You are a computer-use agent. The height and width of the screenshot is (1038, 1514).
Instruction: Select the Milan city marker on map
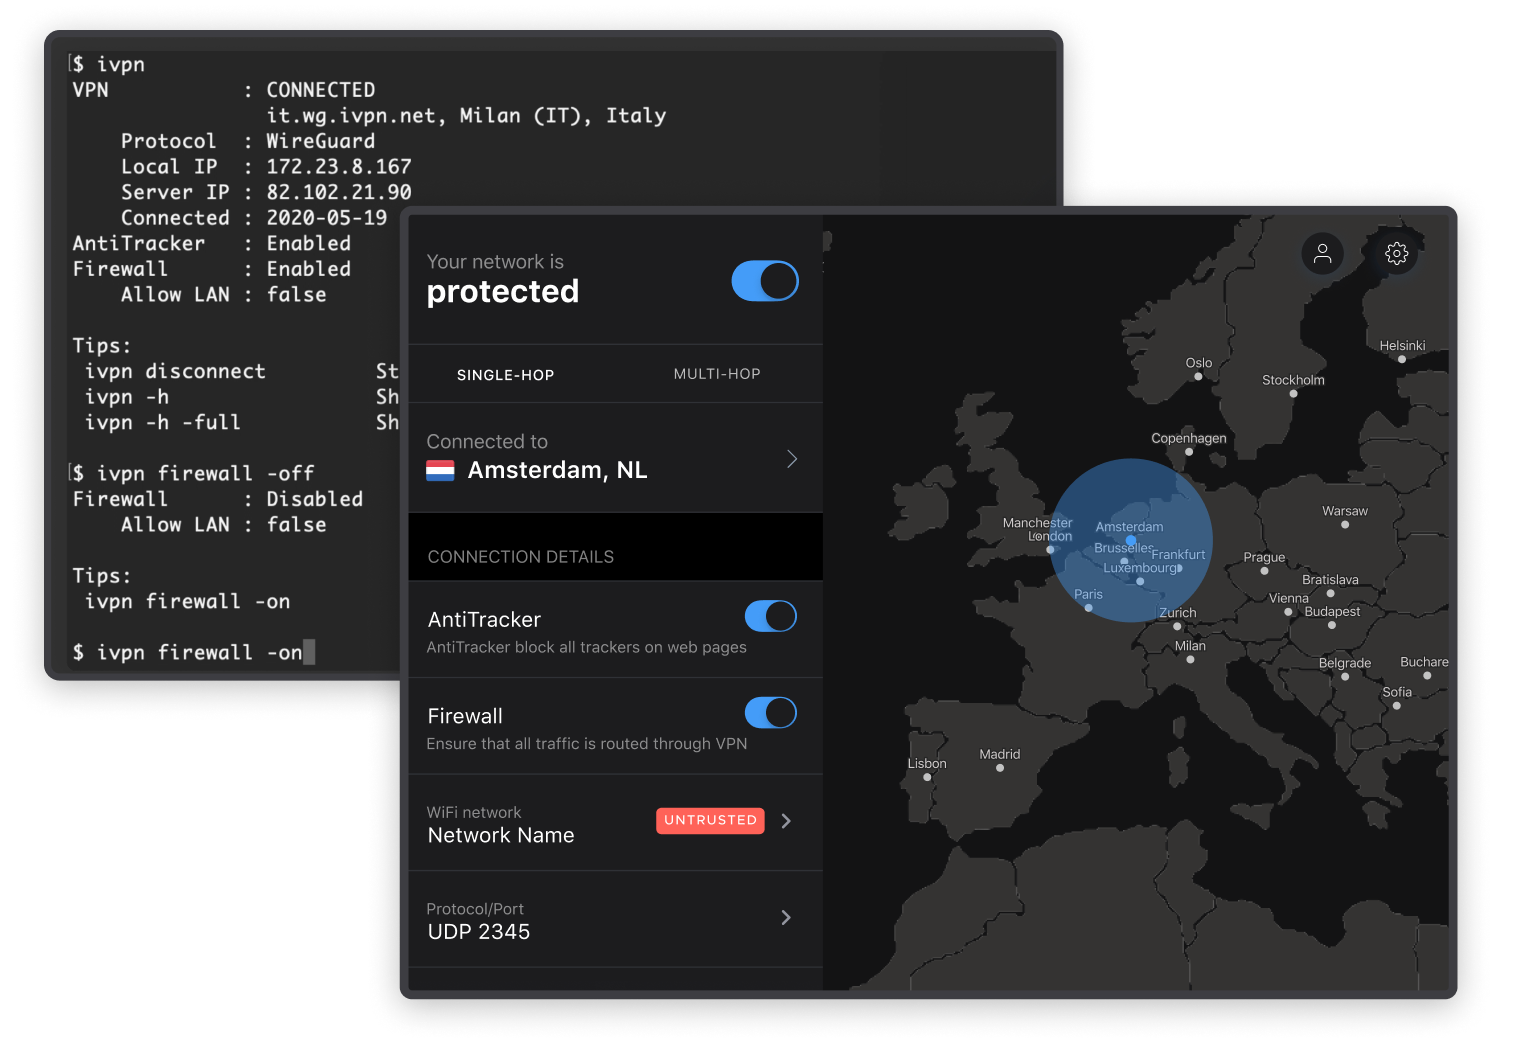1190,659
